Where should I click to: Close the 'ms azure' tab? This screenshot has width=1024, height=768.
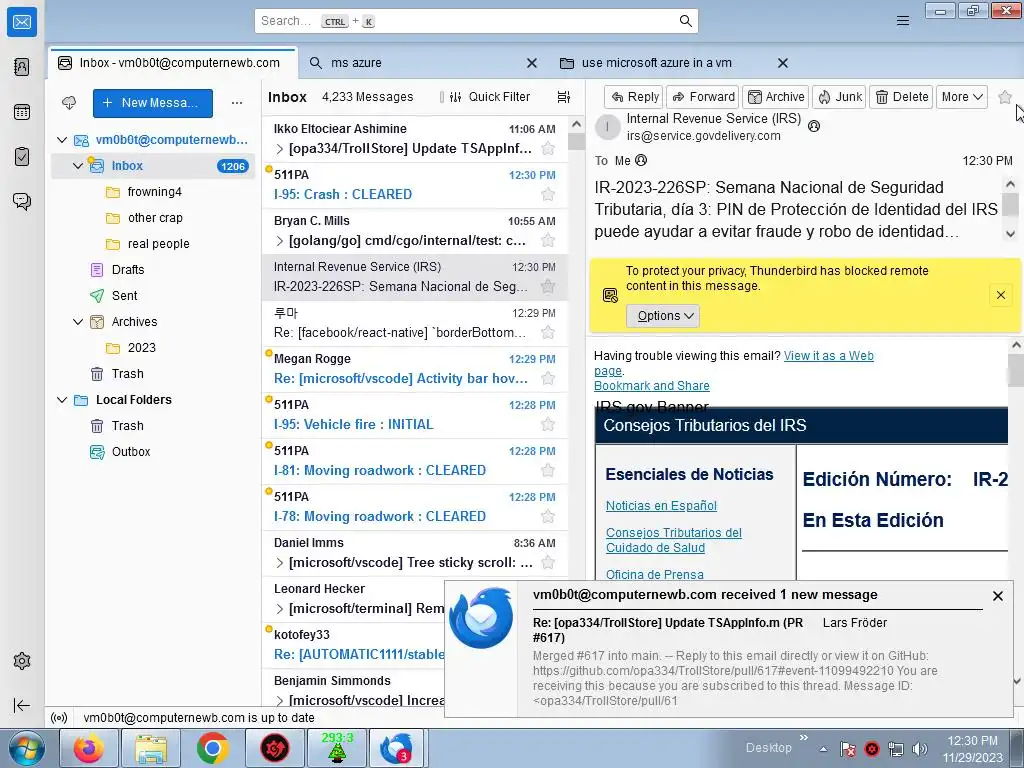[532, 63]
